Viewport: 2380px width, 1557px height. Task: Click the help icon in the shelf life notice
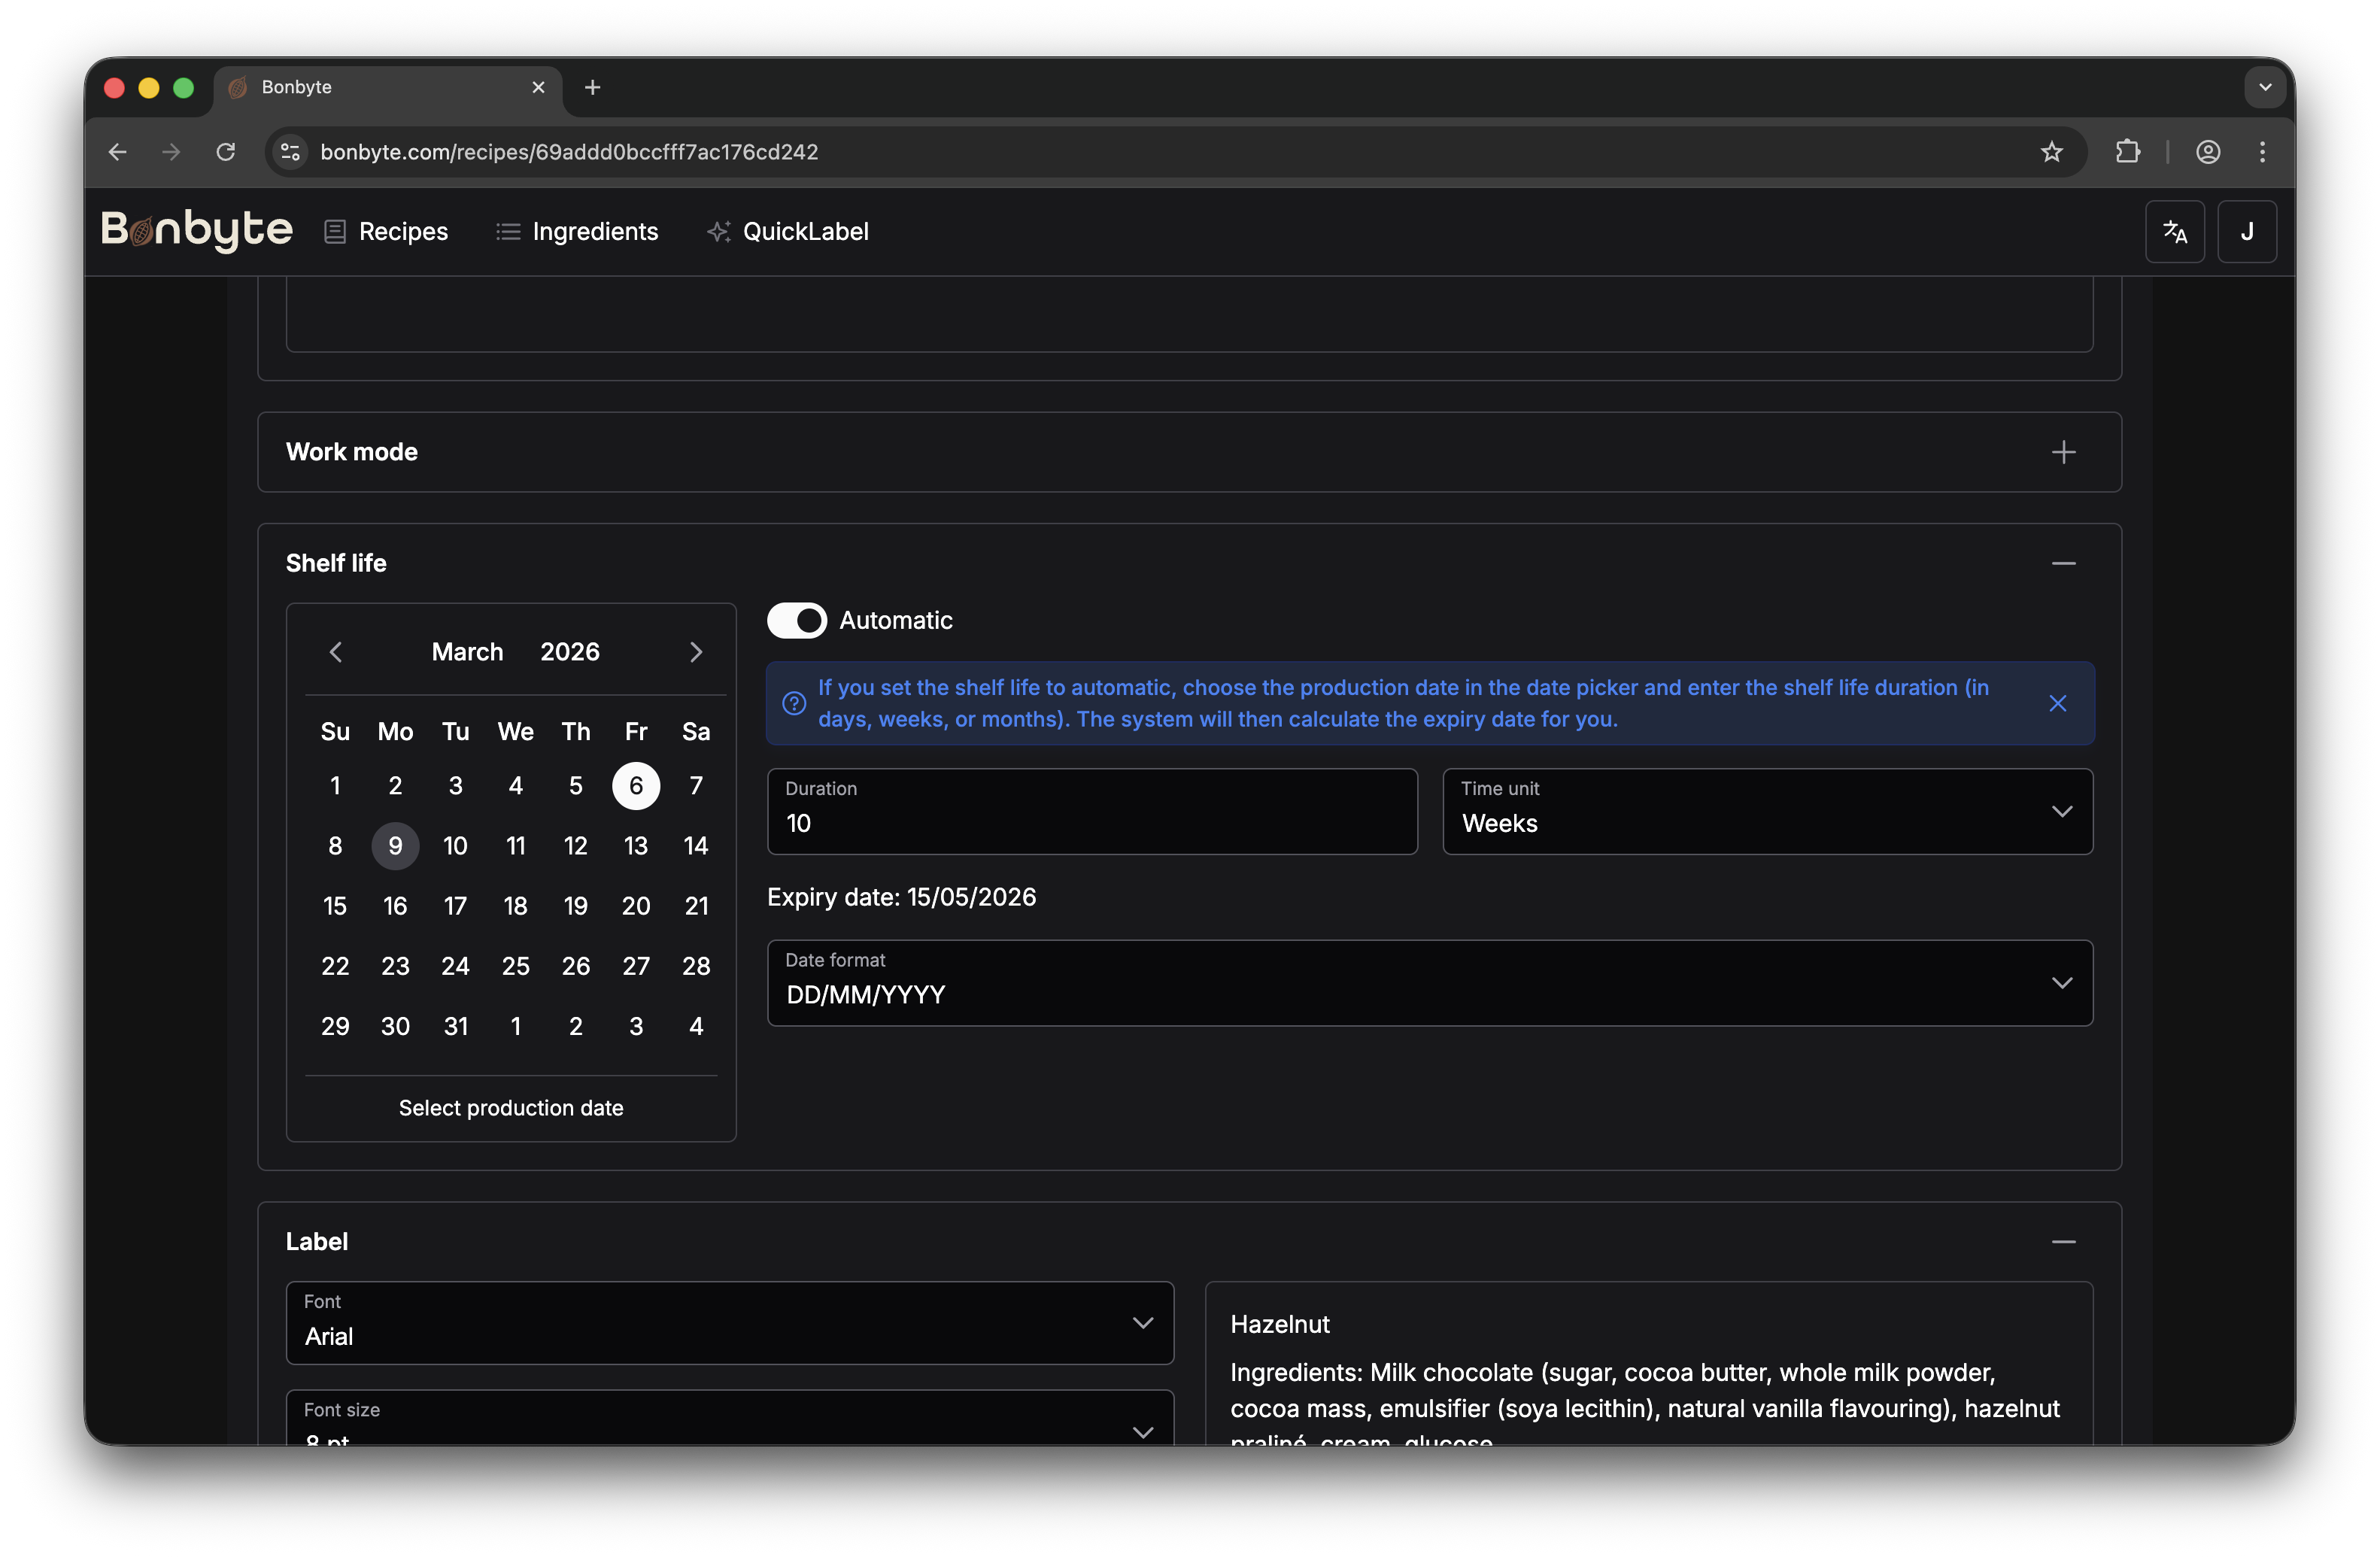point(793,703)
